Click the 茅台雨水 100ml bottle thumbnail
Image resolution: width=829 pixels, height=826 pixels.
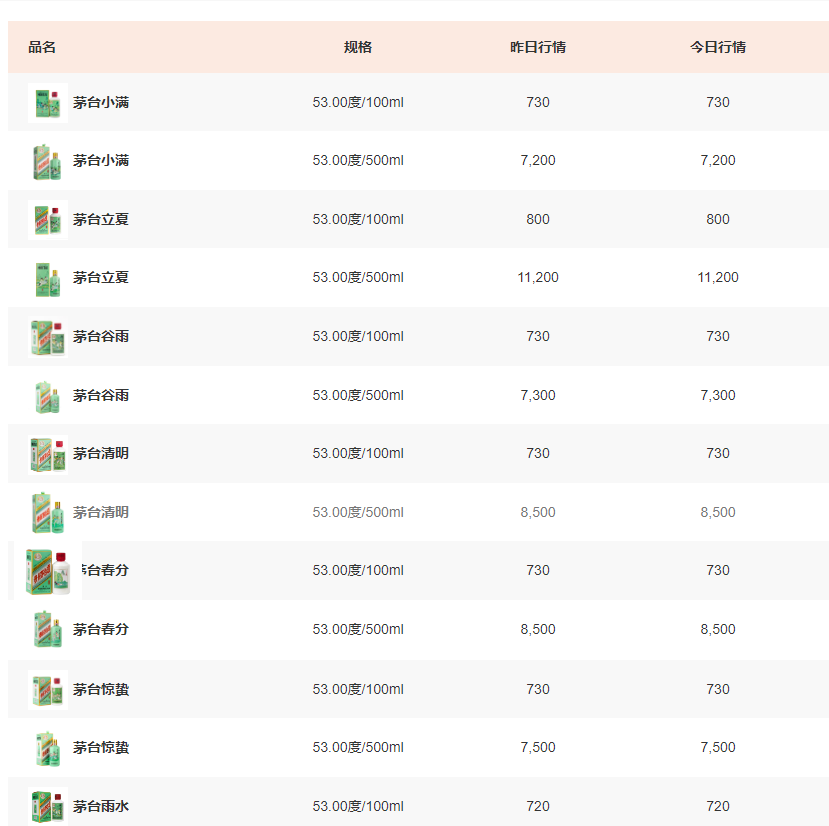tap(48, 806)
